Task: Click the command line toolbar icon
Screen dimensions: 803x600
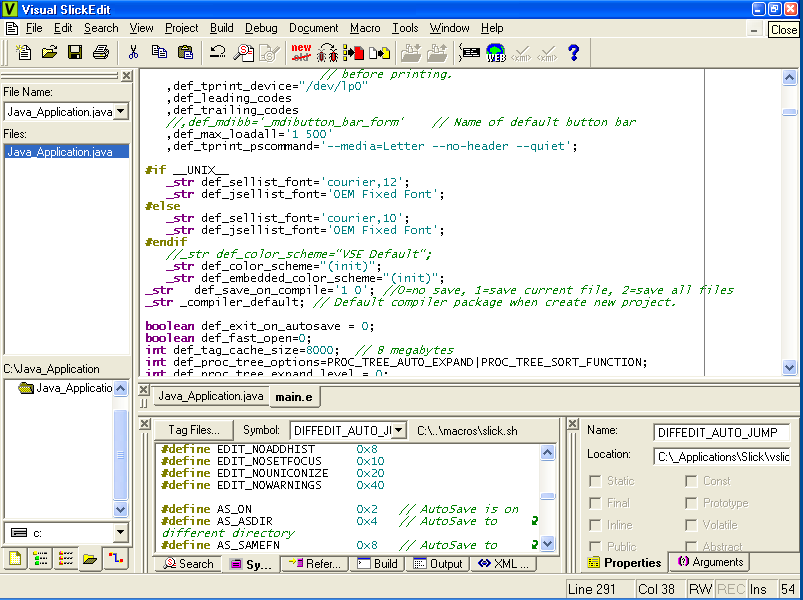Action: [x=469, y=52]
